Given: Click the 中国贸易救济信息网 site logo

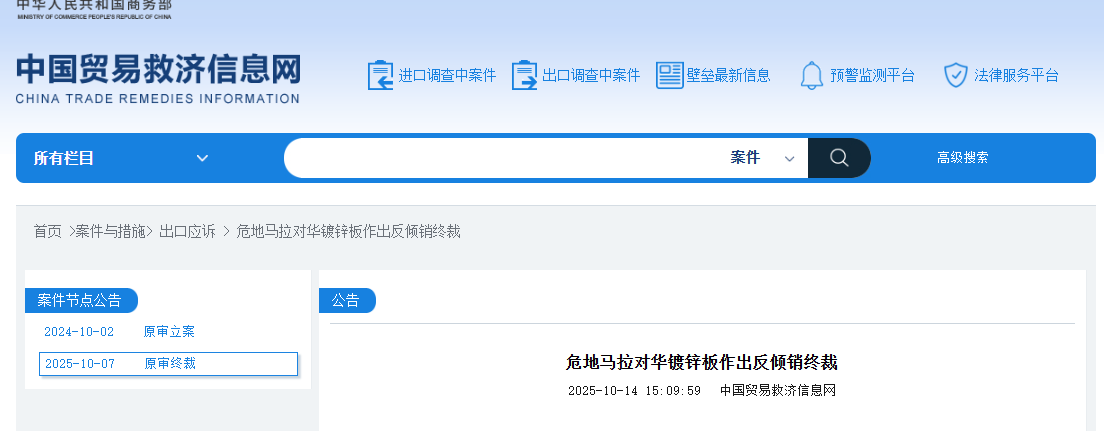Looking at the screenshot, I should 158,79.
